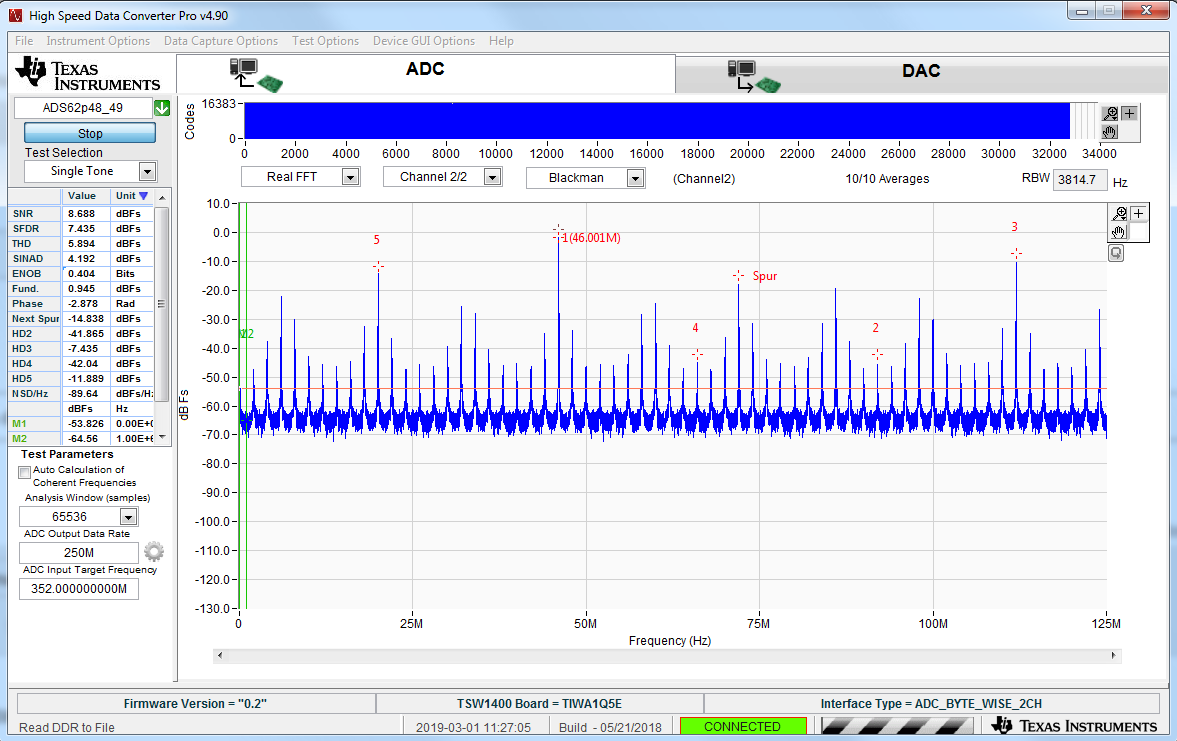Click the blue Unit filter triangle
The width and height of the screenshot is (1177, 741).
pyautogui.click(x=143, y=196)
